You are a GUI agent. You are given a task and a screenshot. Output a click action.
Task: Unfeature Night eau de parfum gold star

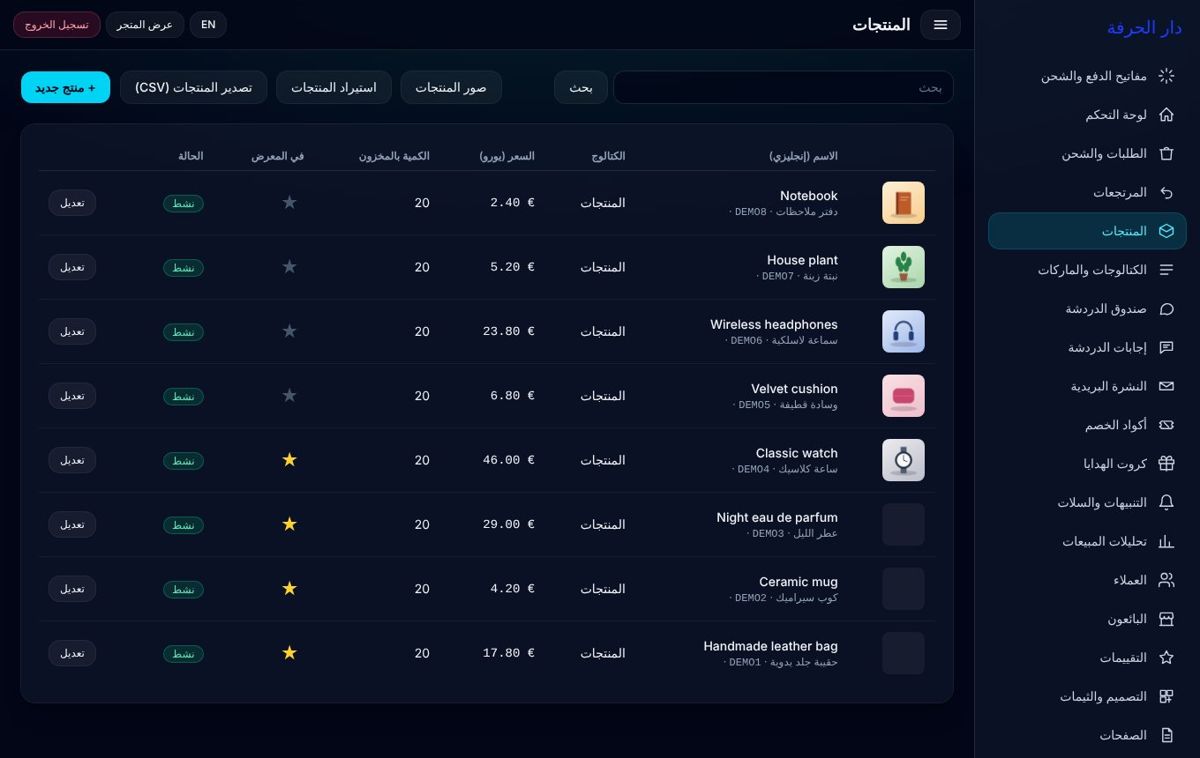pyautogui.click(x=289, y=524)
